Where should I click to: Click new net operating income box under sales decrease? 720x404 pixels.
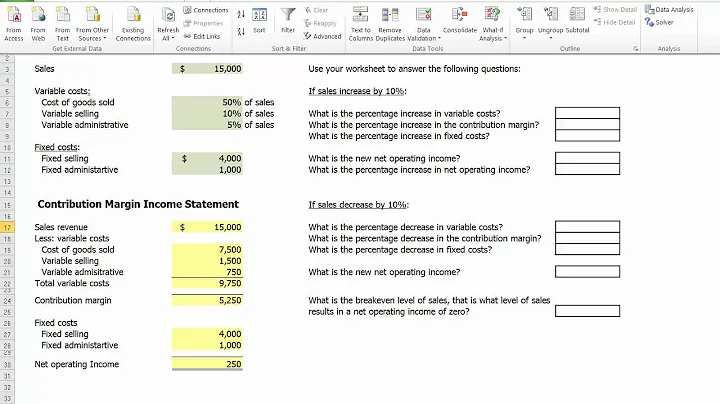(x=587, y=272)
